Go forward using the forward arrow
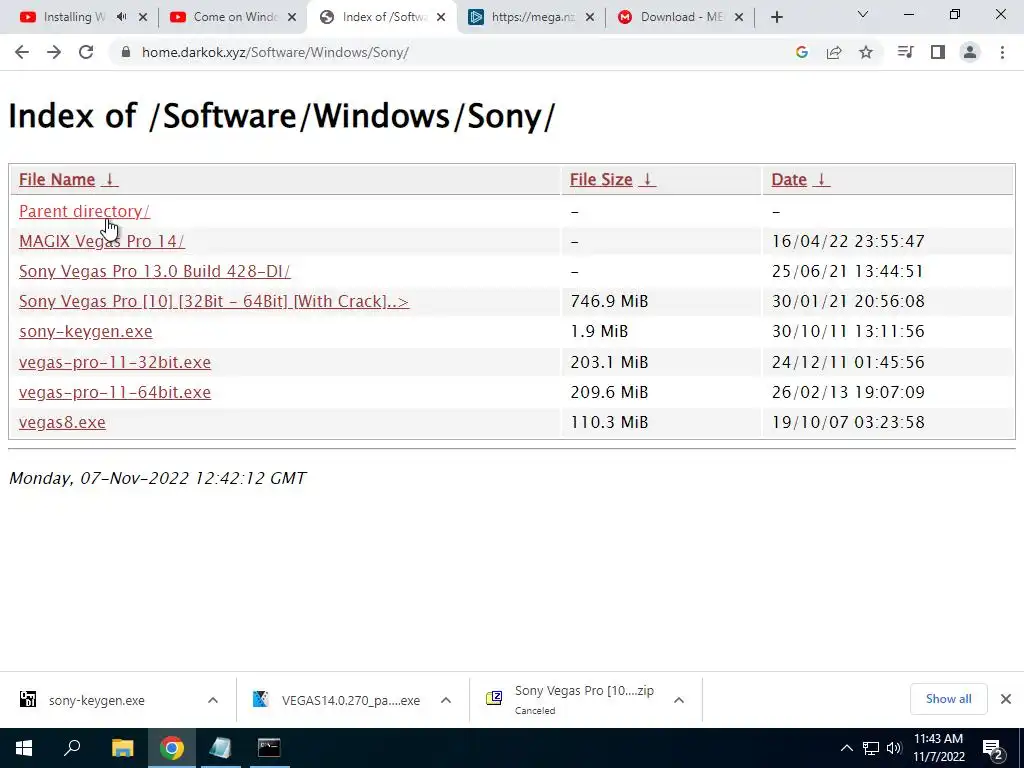1024x768 pixels. click(54, 52)
